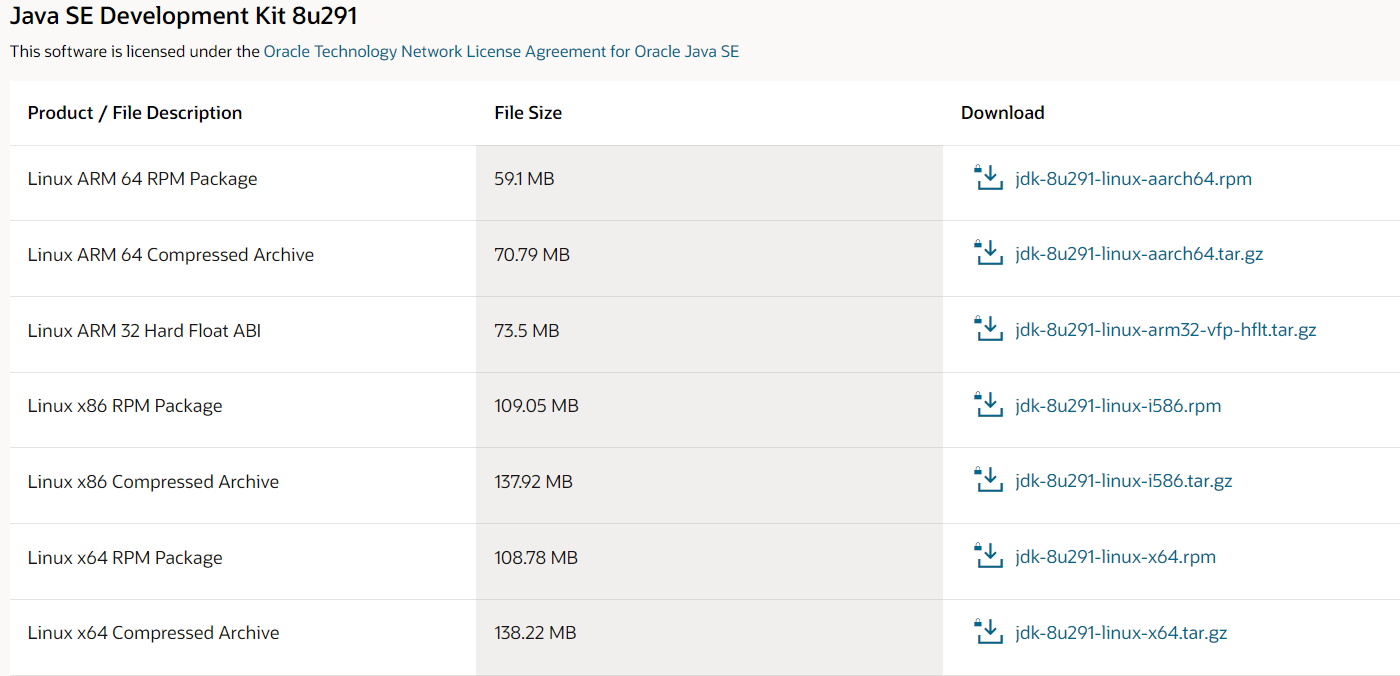1400x676 pixels.
Task: Select Linux x86 RPM Package description
Action: tap(125, 406)
